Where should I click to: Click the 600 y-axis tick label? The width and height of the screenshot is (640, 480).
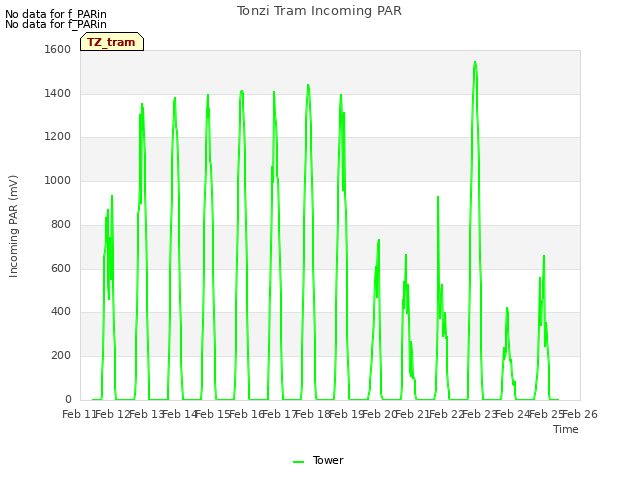(x=61, y=269)
